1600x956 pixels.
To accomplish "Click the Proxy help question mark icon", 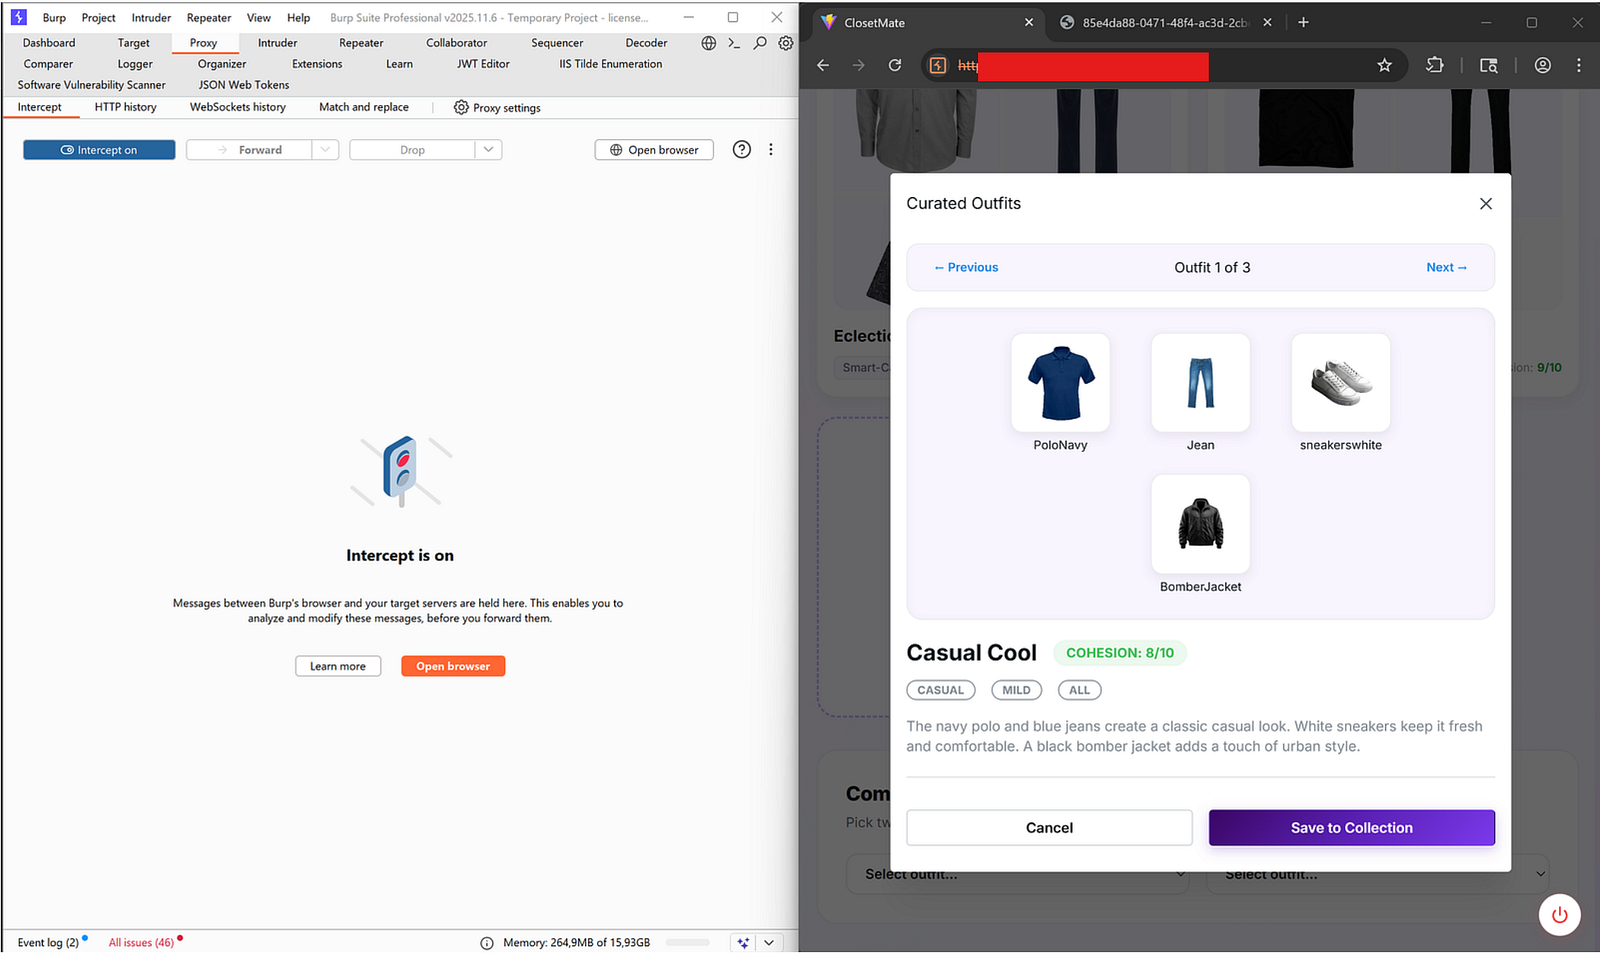I will pyautogui.click(x=741, y=150).
